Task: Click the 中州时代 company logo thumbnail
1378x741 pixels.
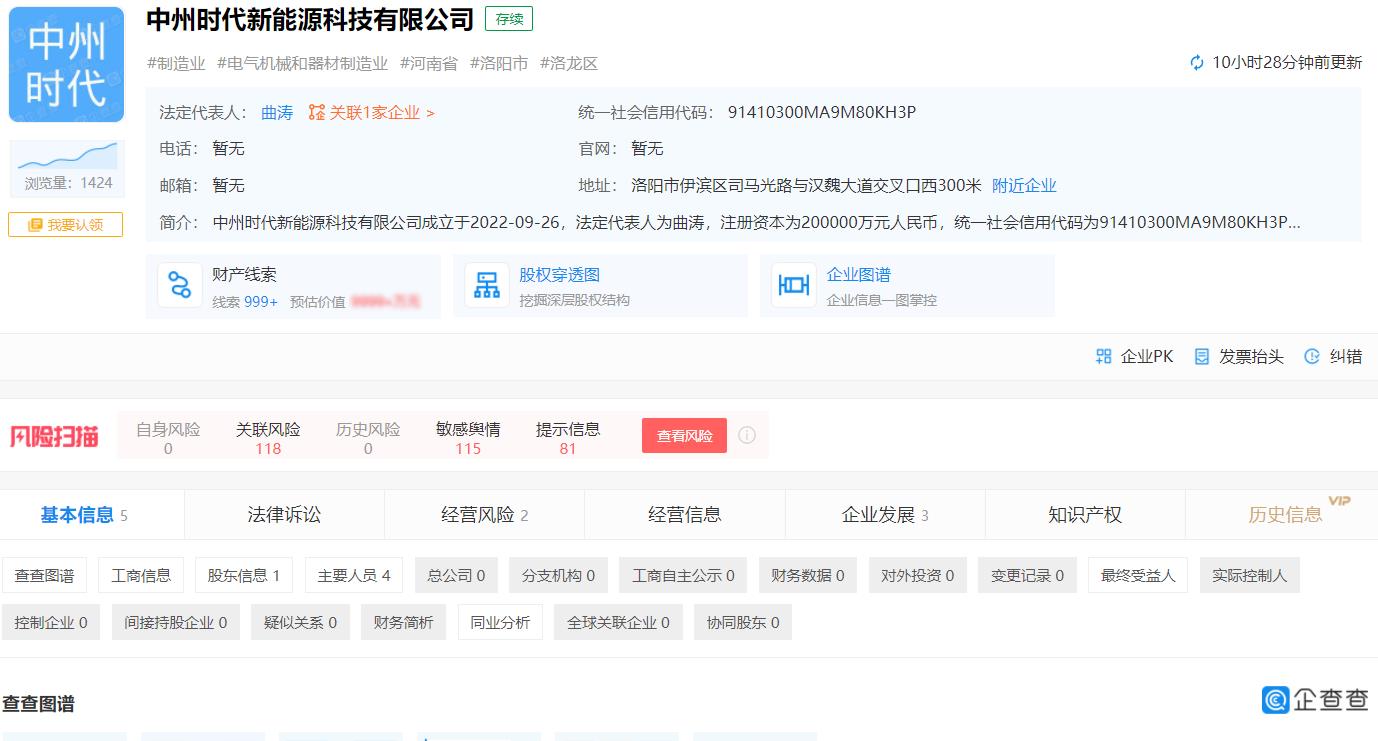Action: [x=65, y=63]
